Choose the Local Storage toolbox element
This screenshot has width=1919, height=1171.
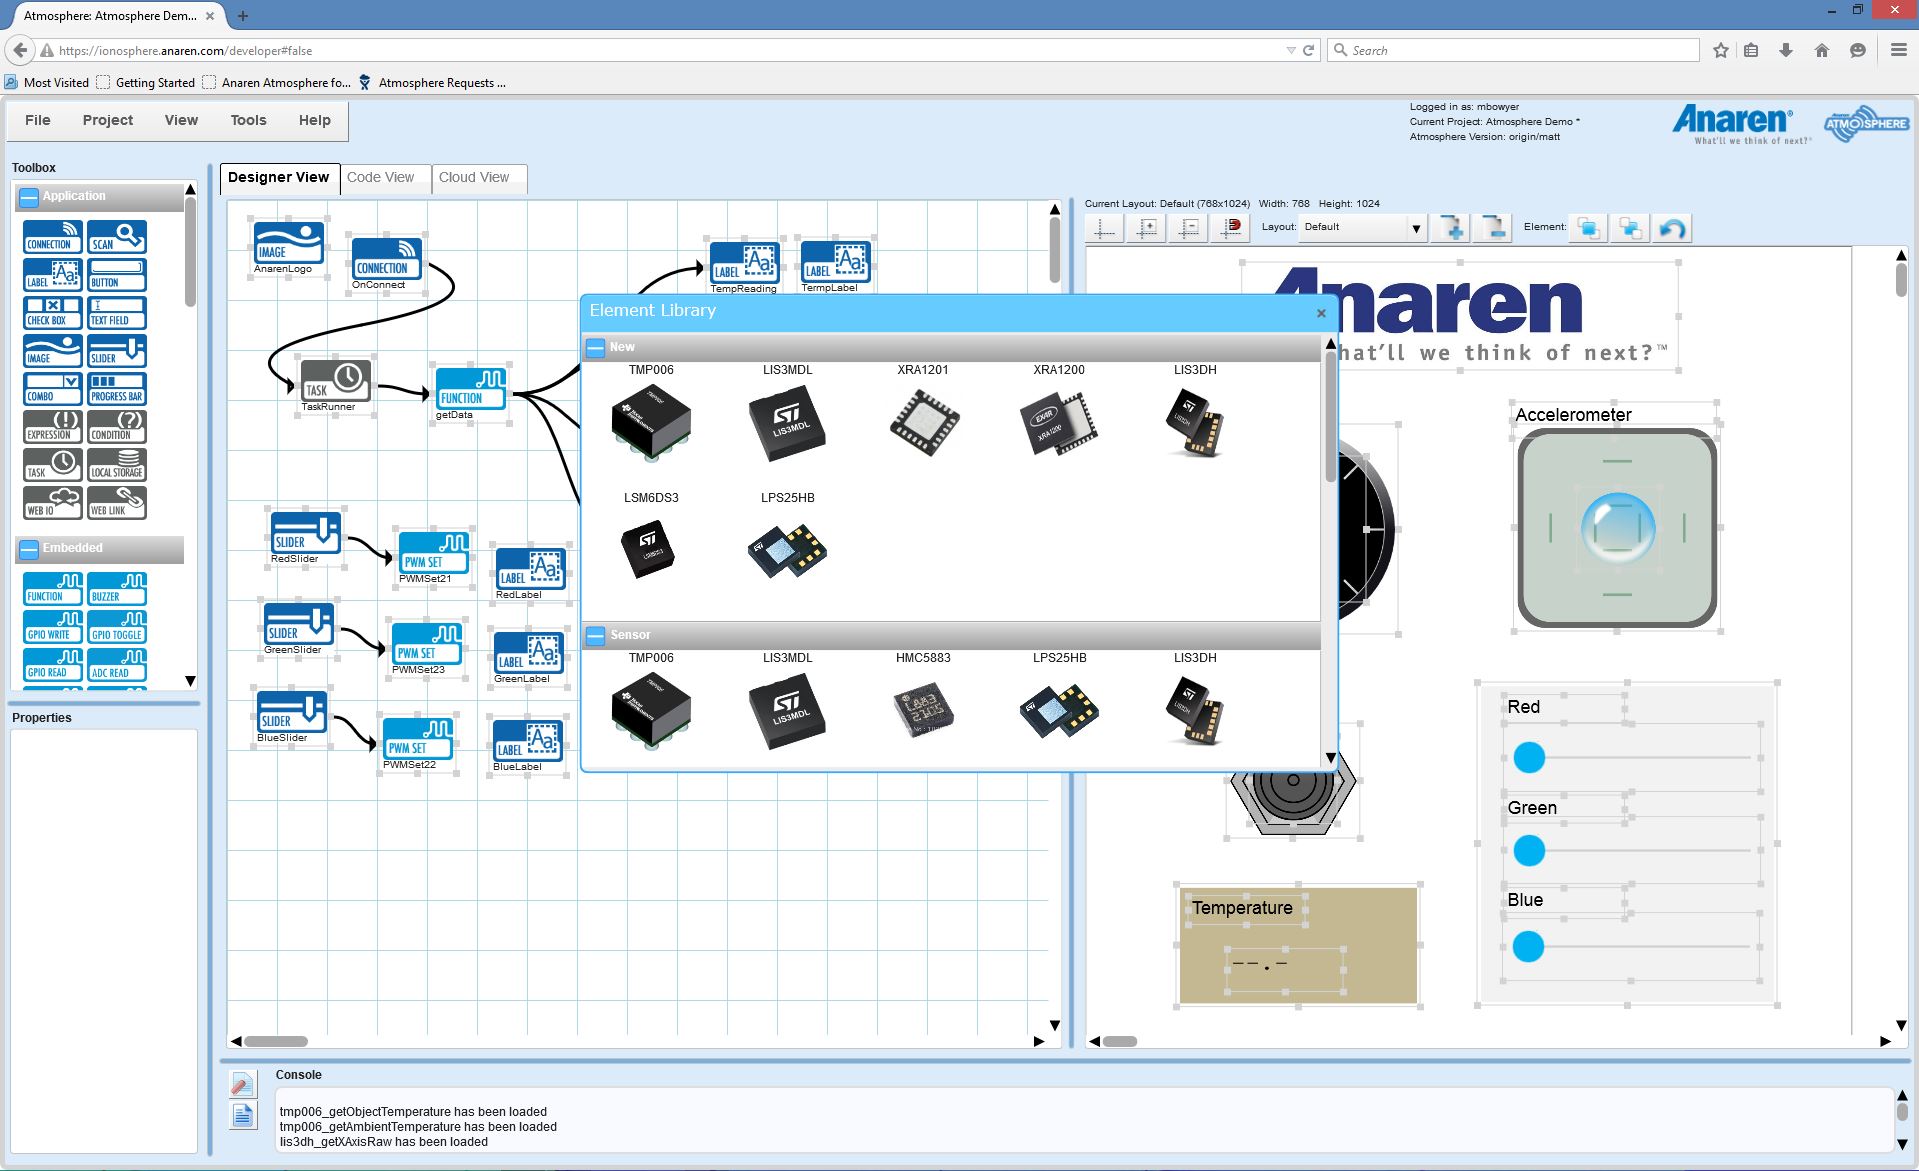[x=117, y=465]
